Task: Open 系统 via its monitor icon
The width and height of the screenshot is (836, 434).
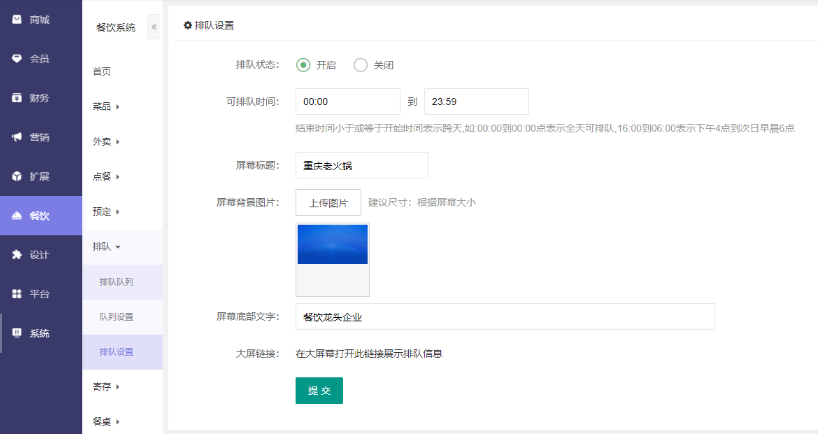Action: [17, 332]
